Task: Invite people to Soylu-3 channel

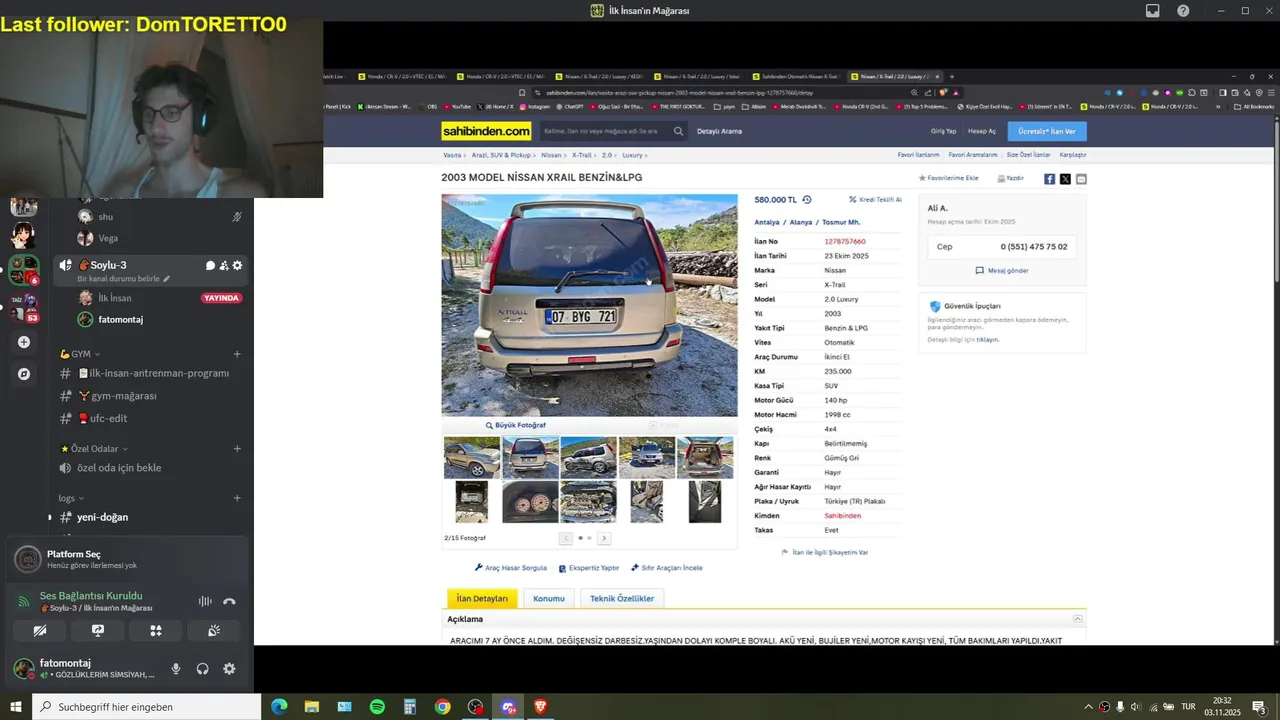Action: 224,265
